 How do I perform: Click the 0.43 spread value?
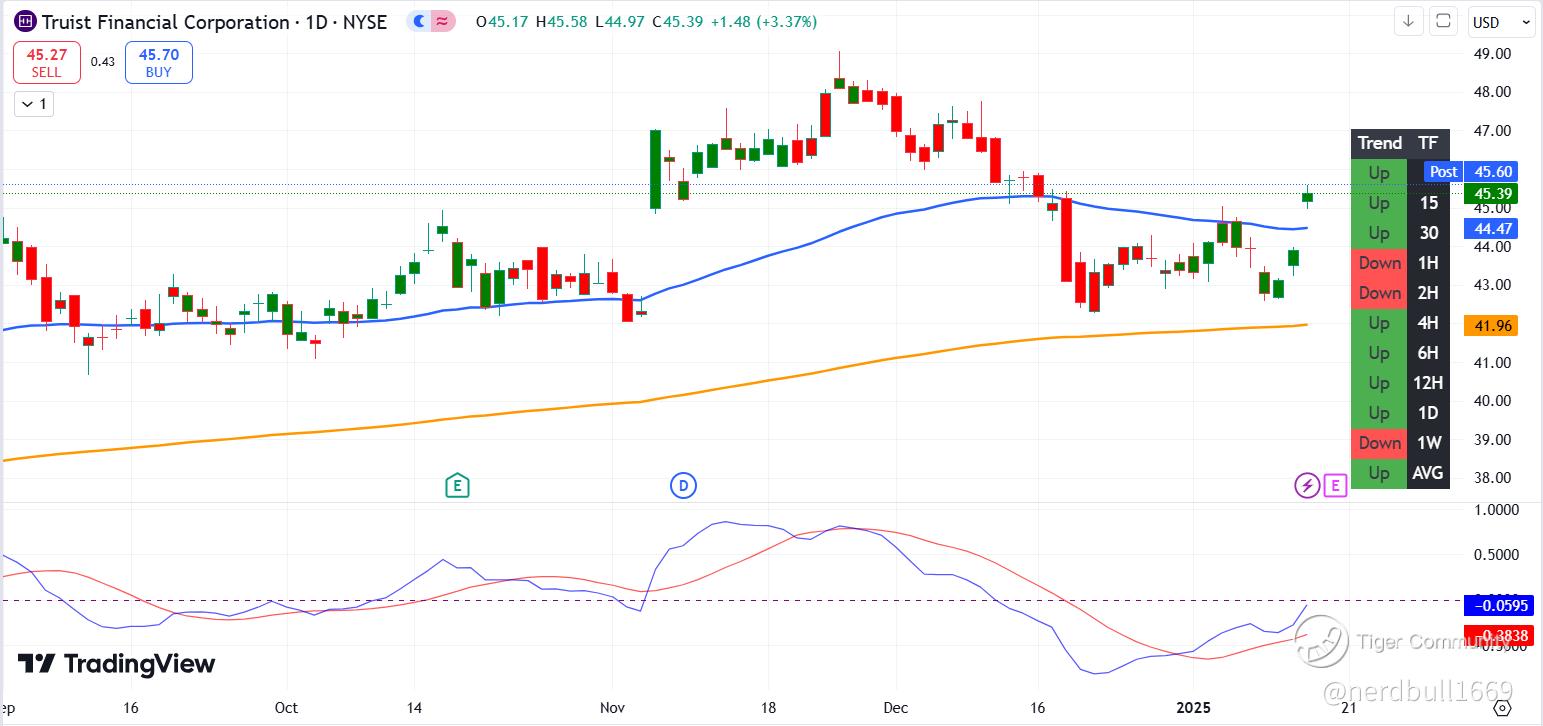tap(102, 62)
